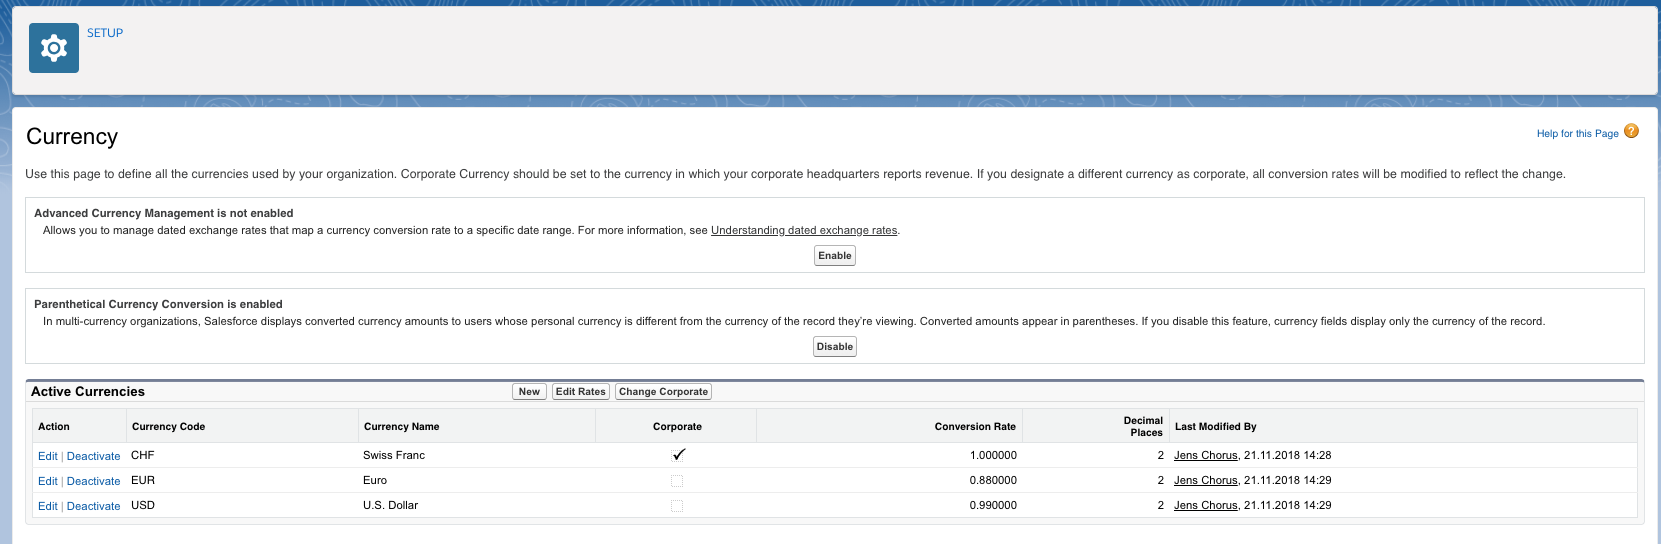
Task: Click the Setup gear icon
Action: click(54, 48)
